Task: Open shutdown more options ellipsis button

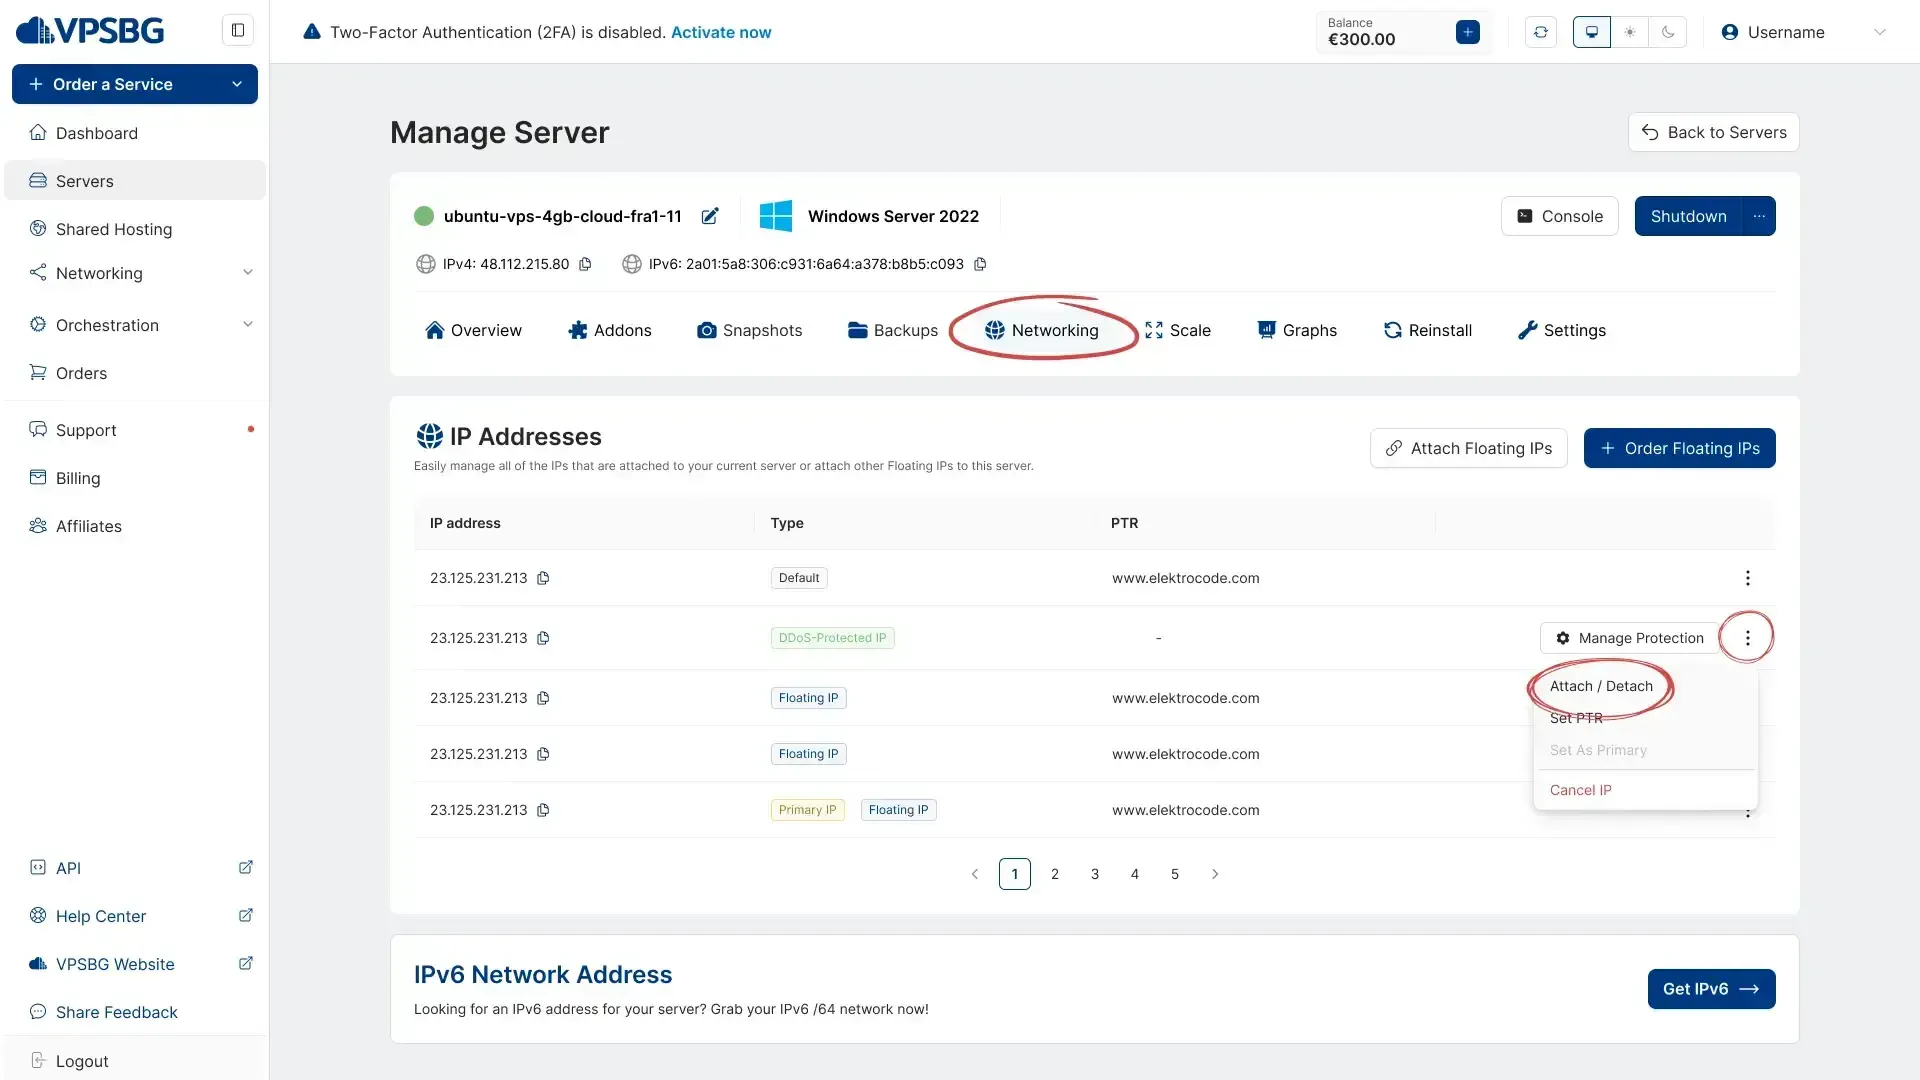Action: tap(1758, 216)
